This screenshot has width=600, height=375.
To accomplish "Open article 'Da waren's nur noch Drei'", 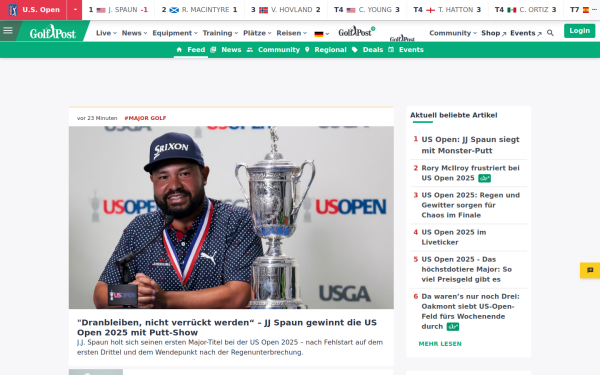I will 470,311.
